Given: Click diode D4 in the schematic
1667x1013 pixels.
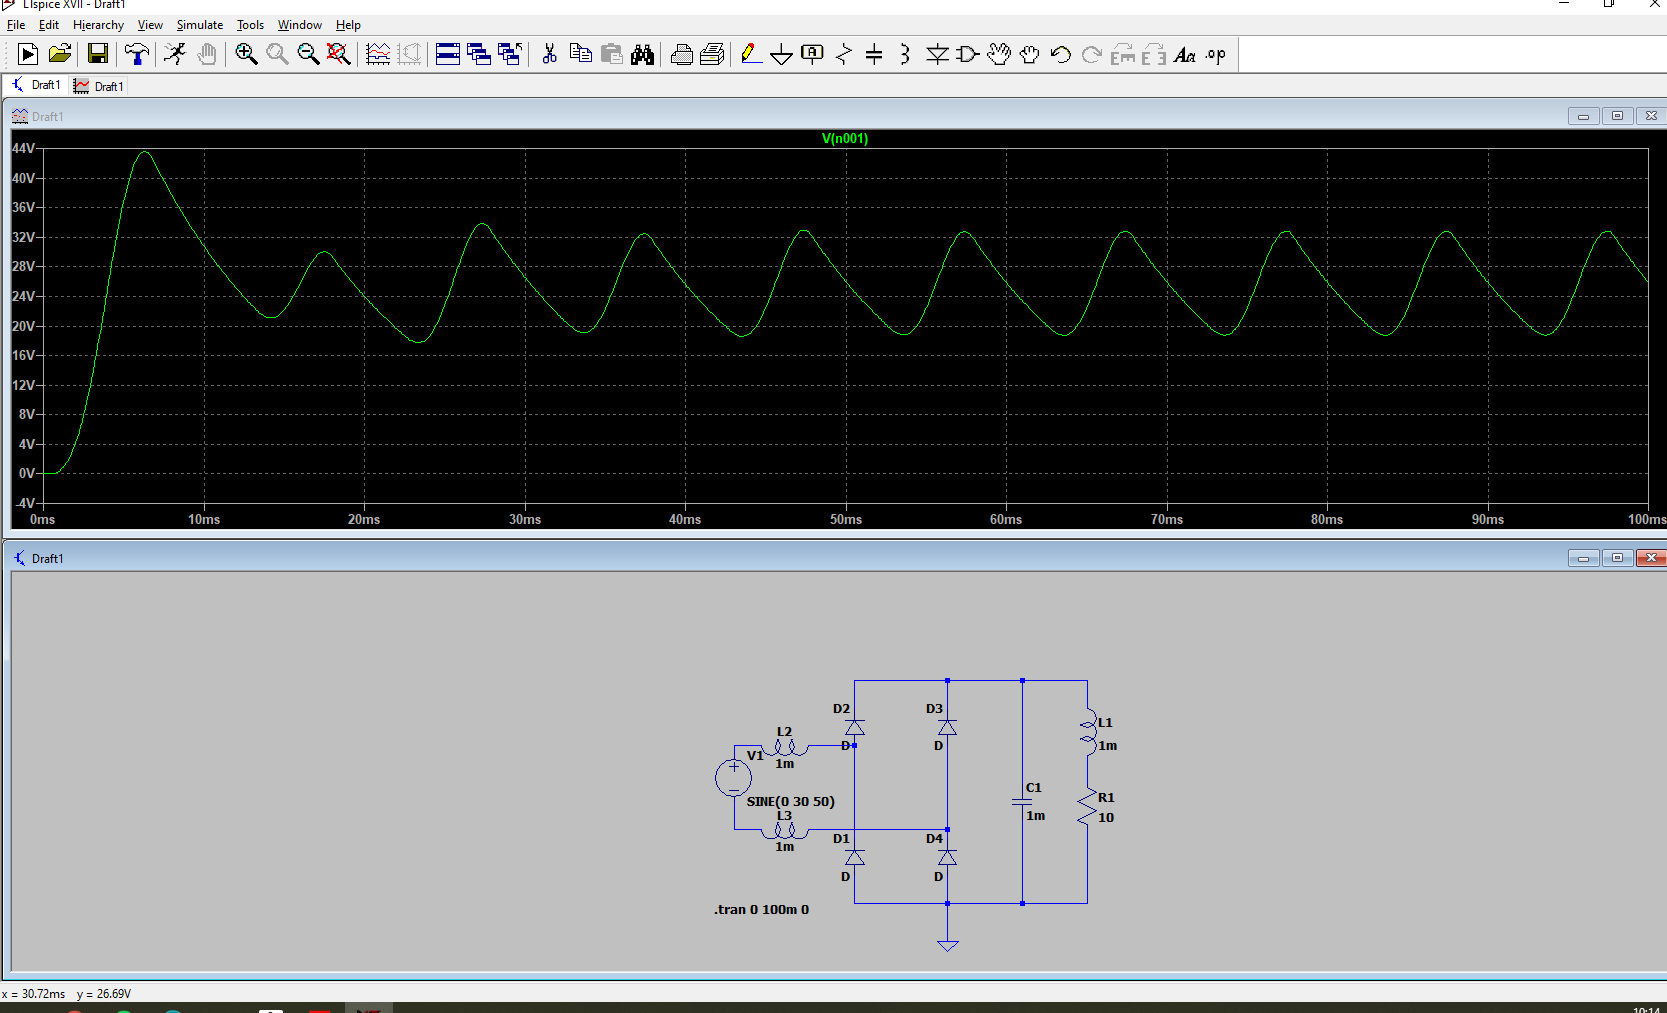Looking at the screenshot, I should 947,857.
